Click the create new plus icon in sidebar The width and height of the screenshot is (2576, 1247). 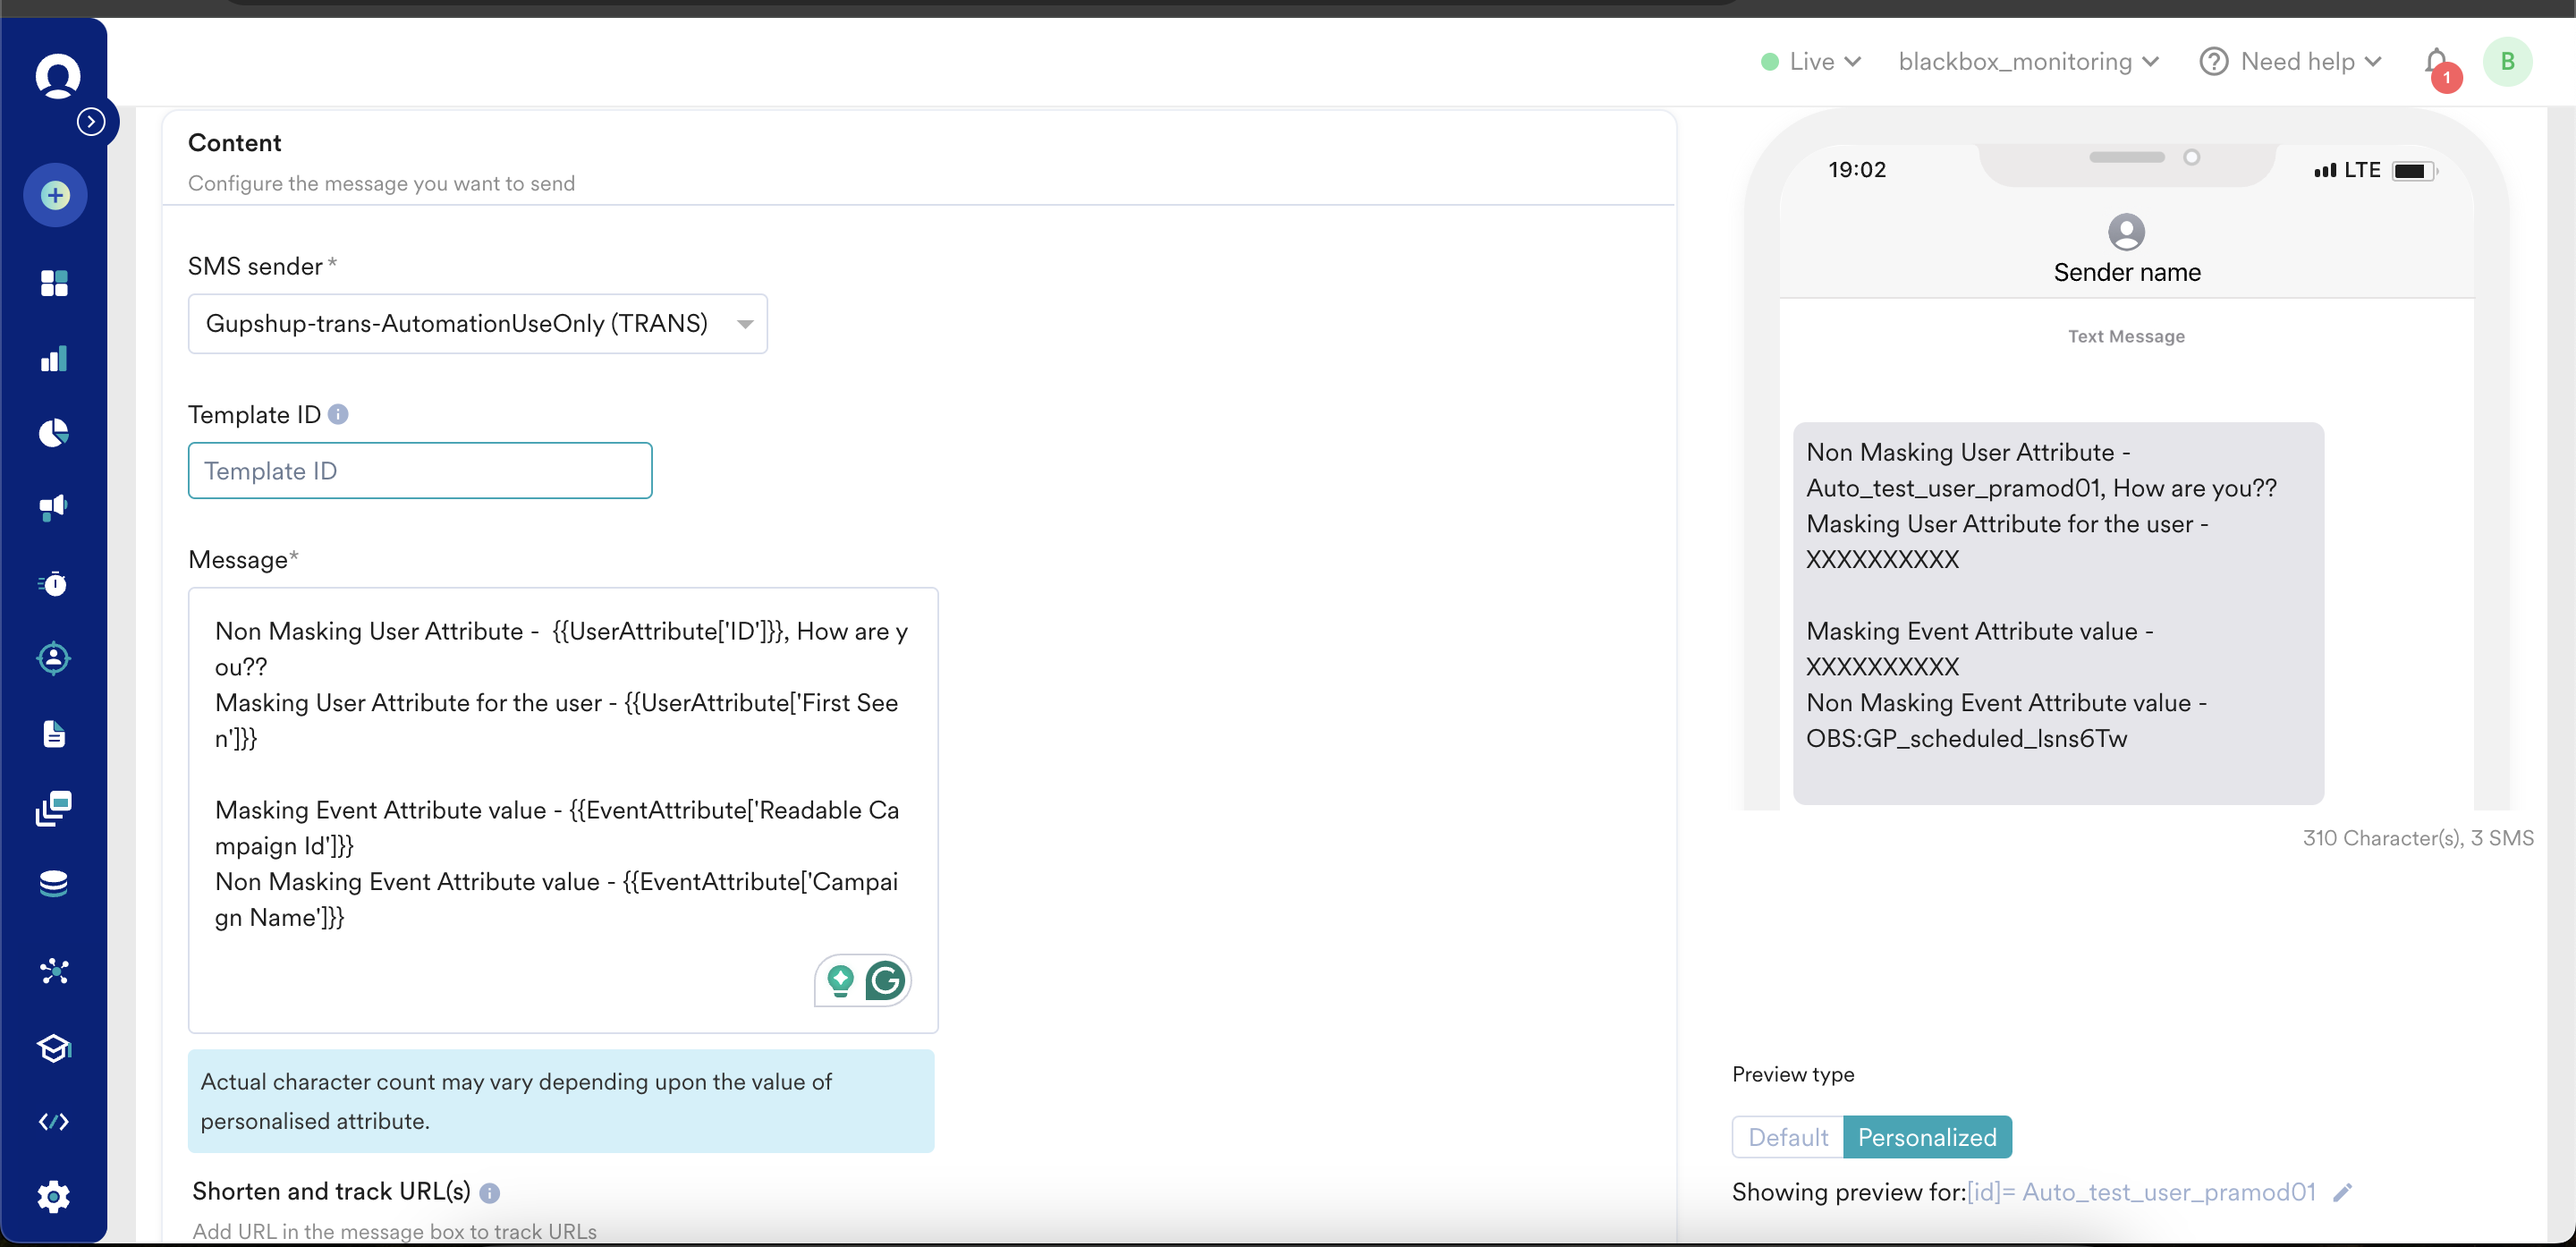[55, 195]
